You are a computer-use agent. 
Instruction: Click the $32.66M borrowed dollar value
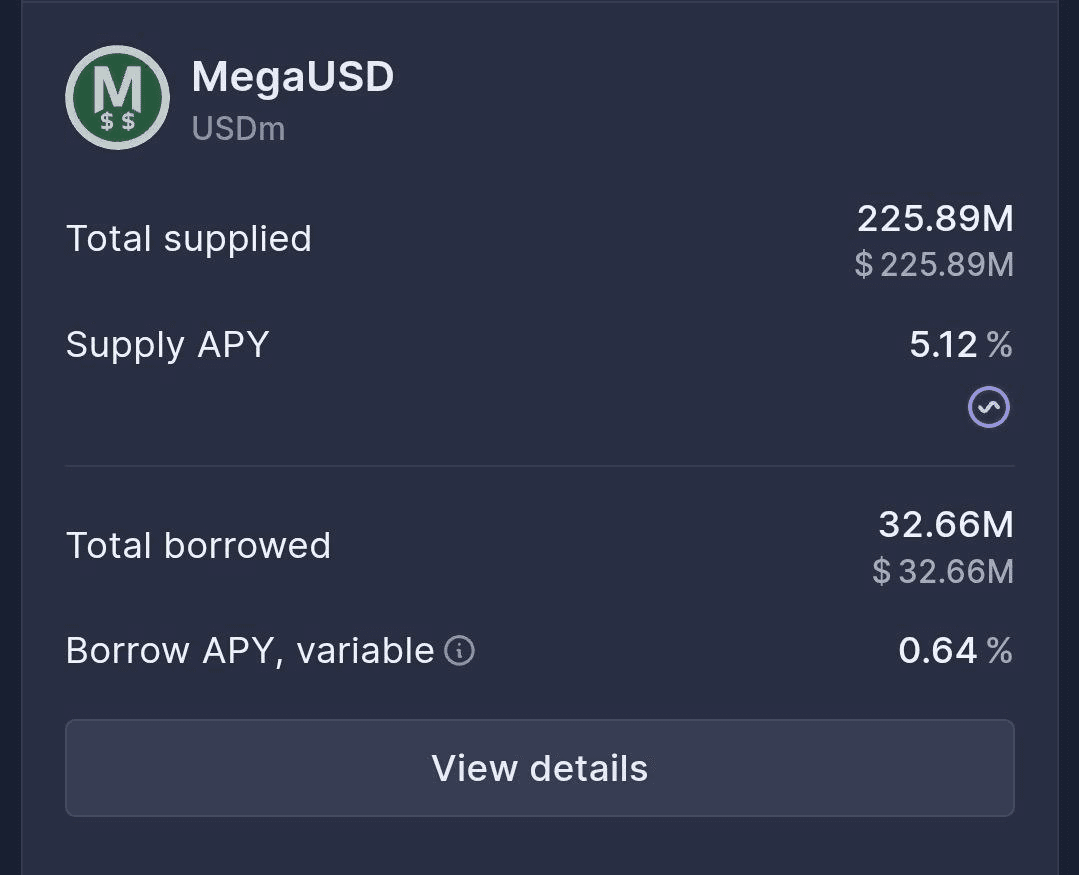[x=943, y=571]
